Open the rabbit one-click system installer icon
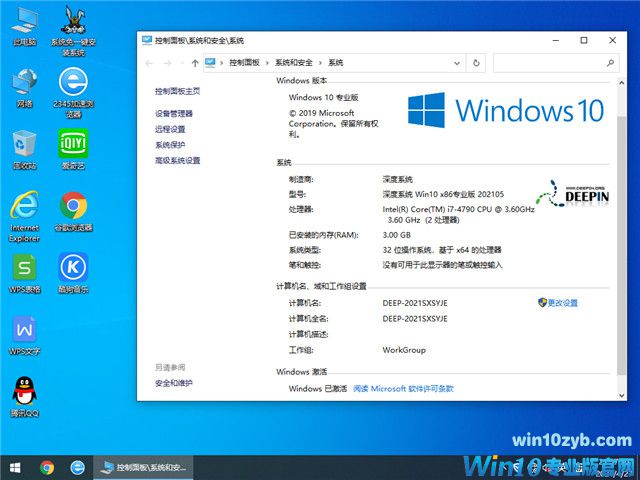The height and width of the screenshot is (480, 640). (x=73, y=30)
